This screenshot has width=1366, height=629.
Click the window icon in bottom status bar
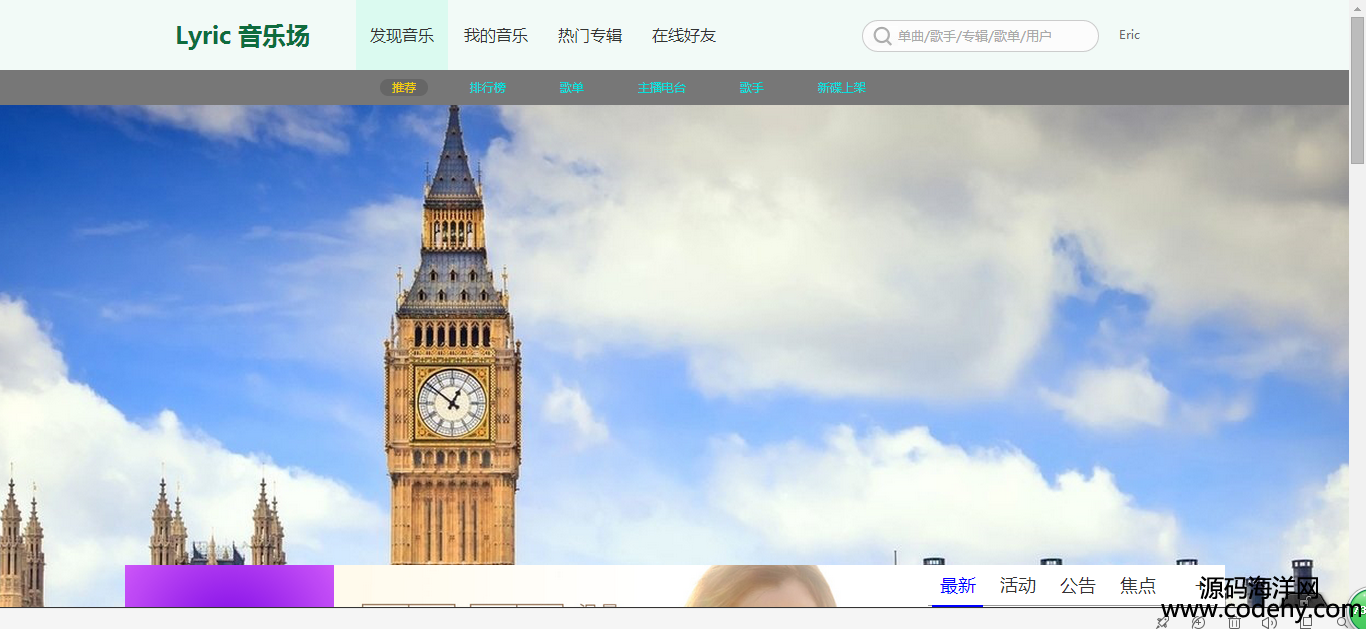[1306, 622]
